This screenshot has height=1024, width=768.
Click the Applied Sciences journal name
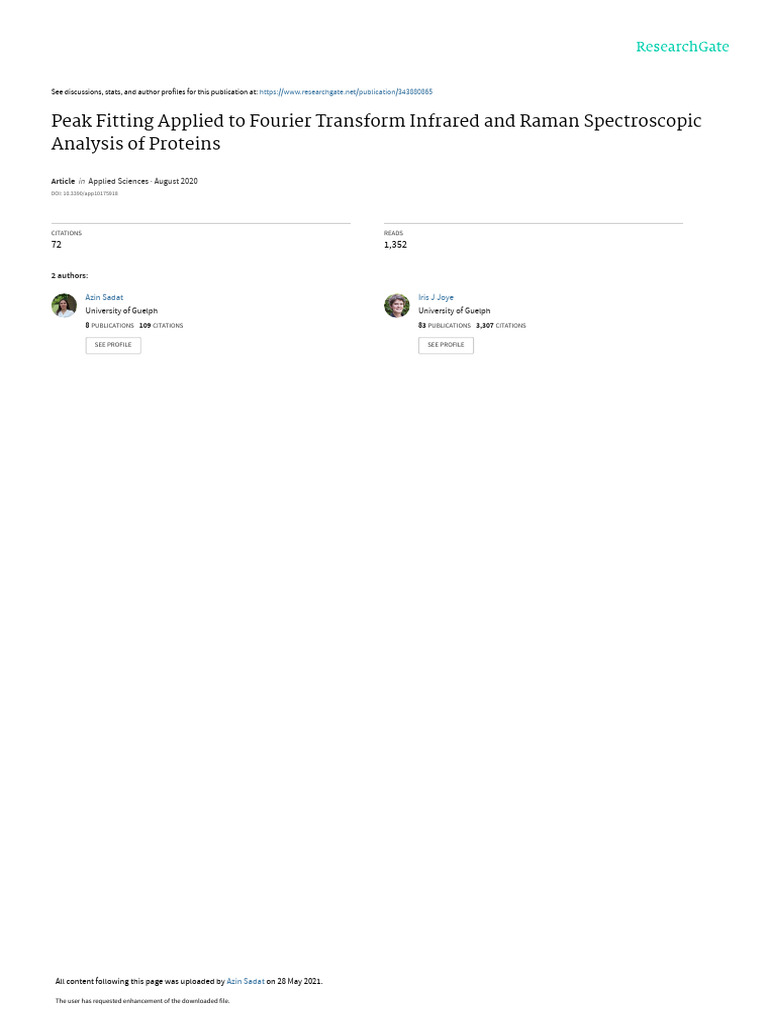(x=118, y=181)
